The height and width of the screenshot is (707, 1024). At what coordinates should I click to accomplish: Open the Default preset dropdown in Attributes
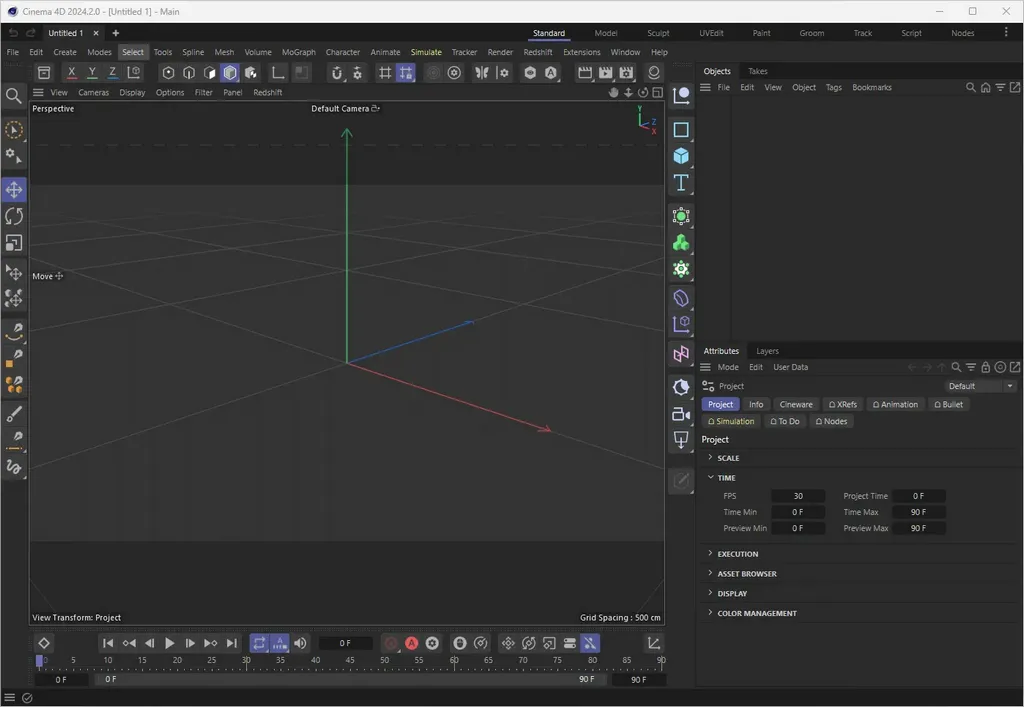[x=981, y=386]
